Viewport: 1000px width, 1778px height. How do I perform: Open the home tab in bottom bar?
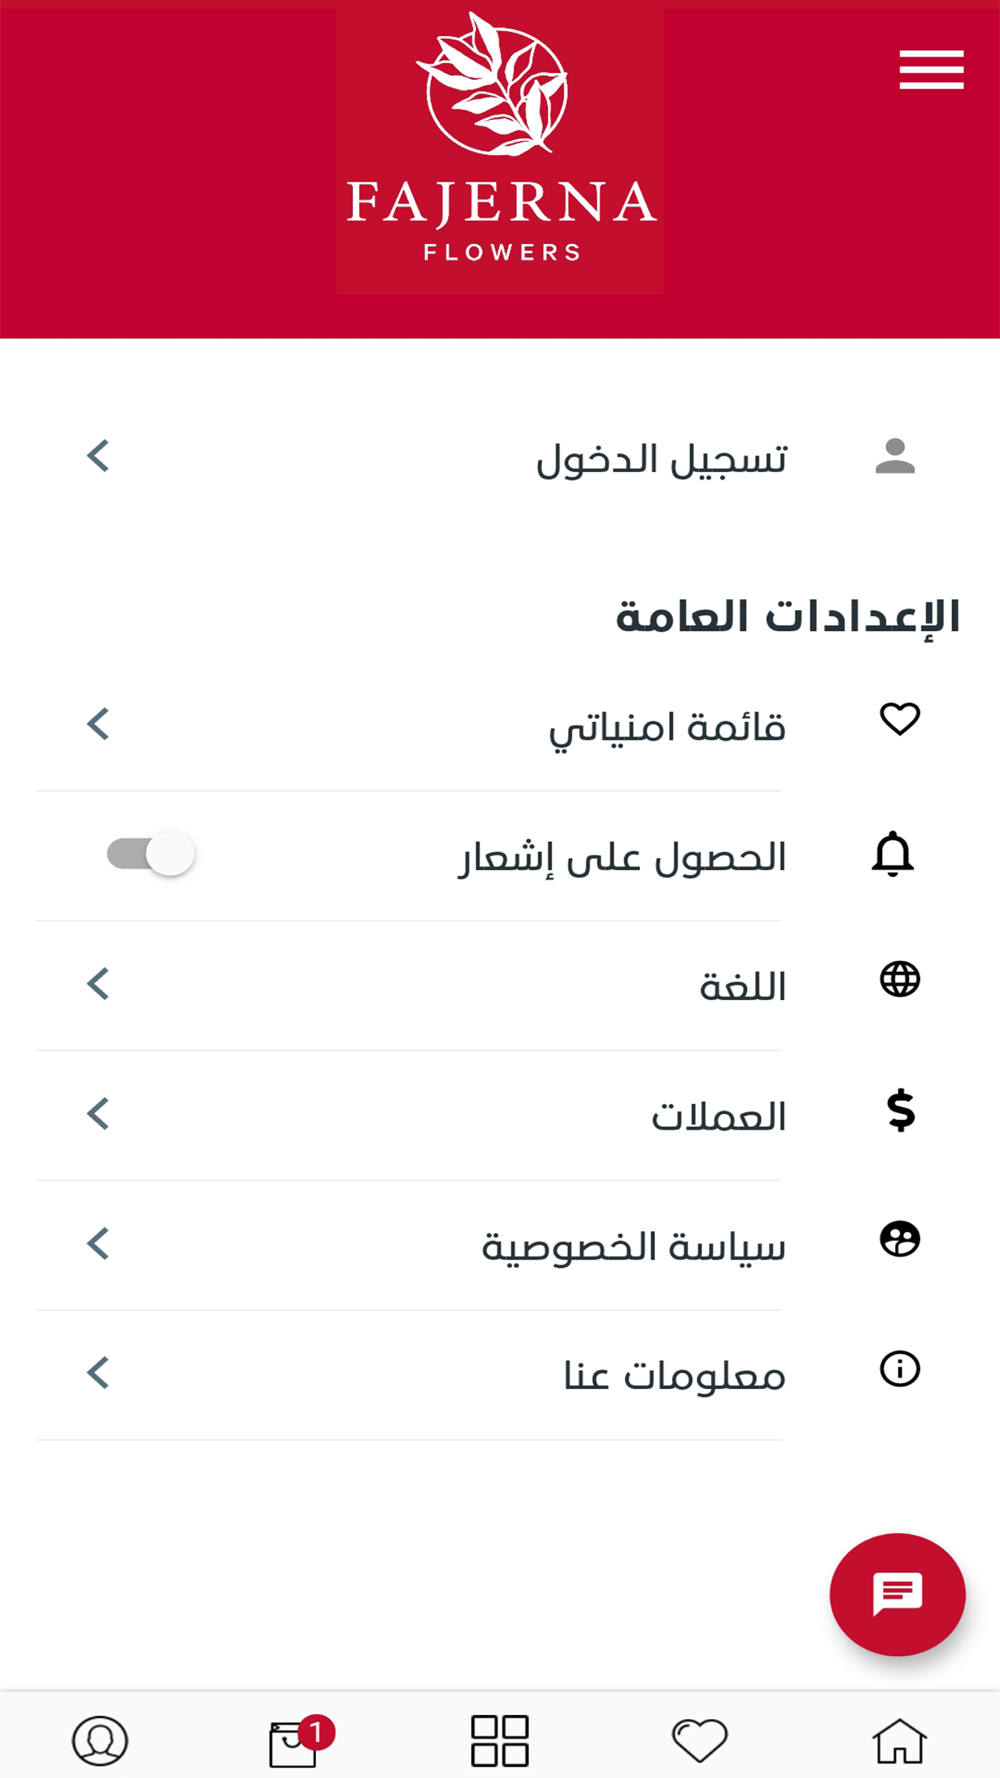coord(900,1741)
